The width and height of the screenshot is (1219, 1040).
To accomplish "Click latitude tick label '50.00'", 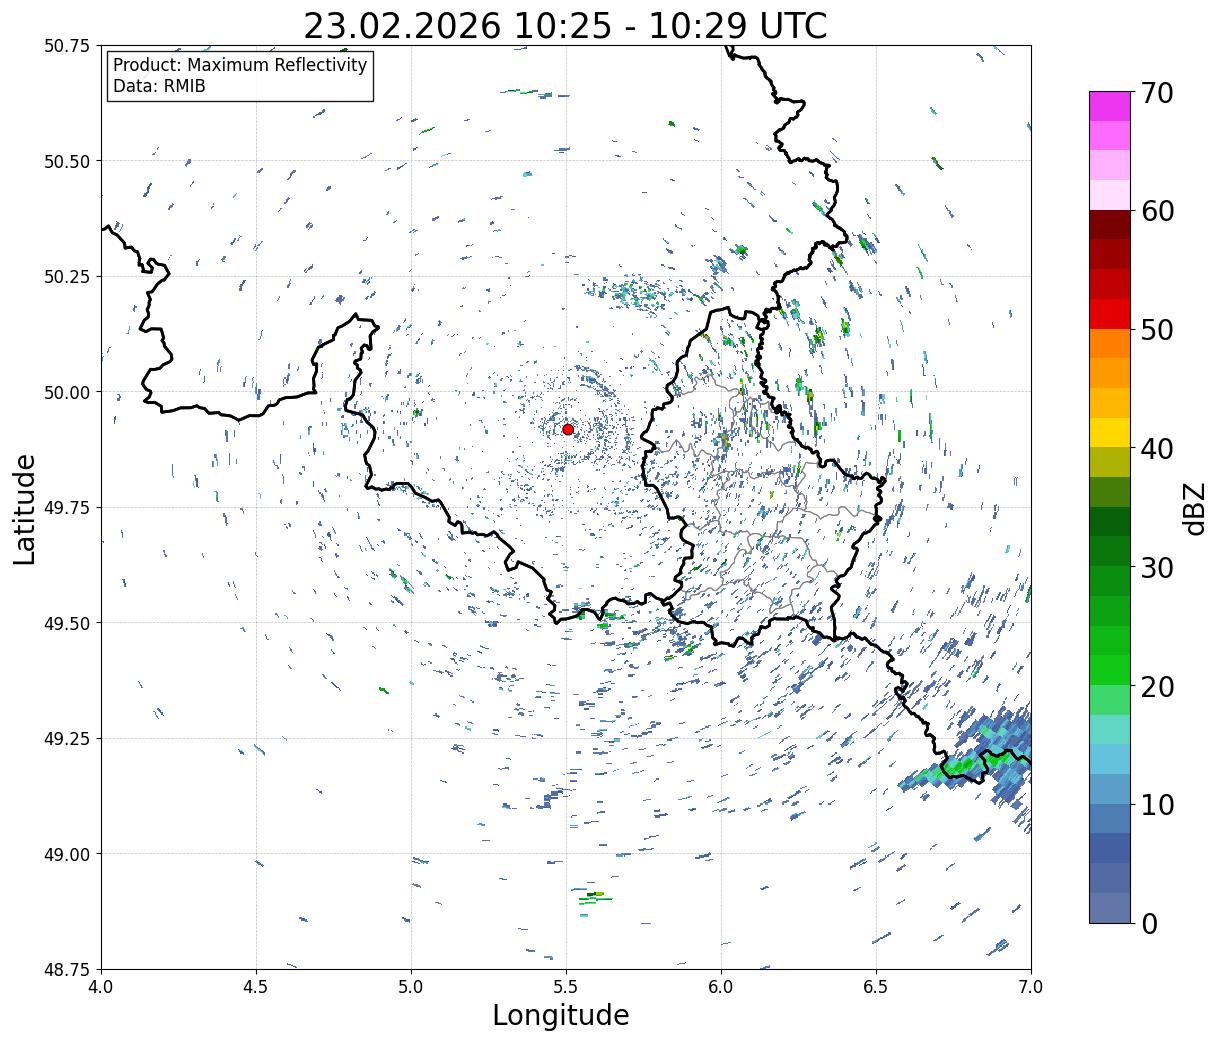I will pyautogui.click(x=66, y=392).
